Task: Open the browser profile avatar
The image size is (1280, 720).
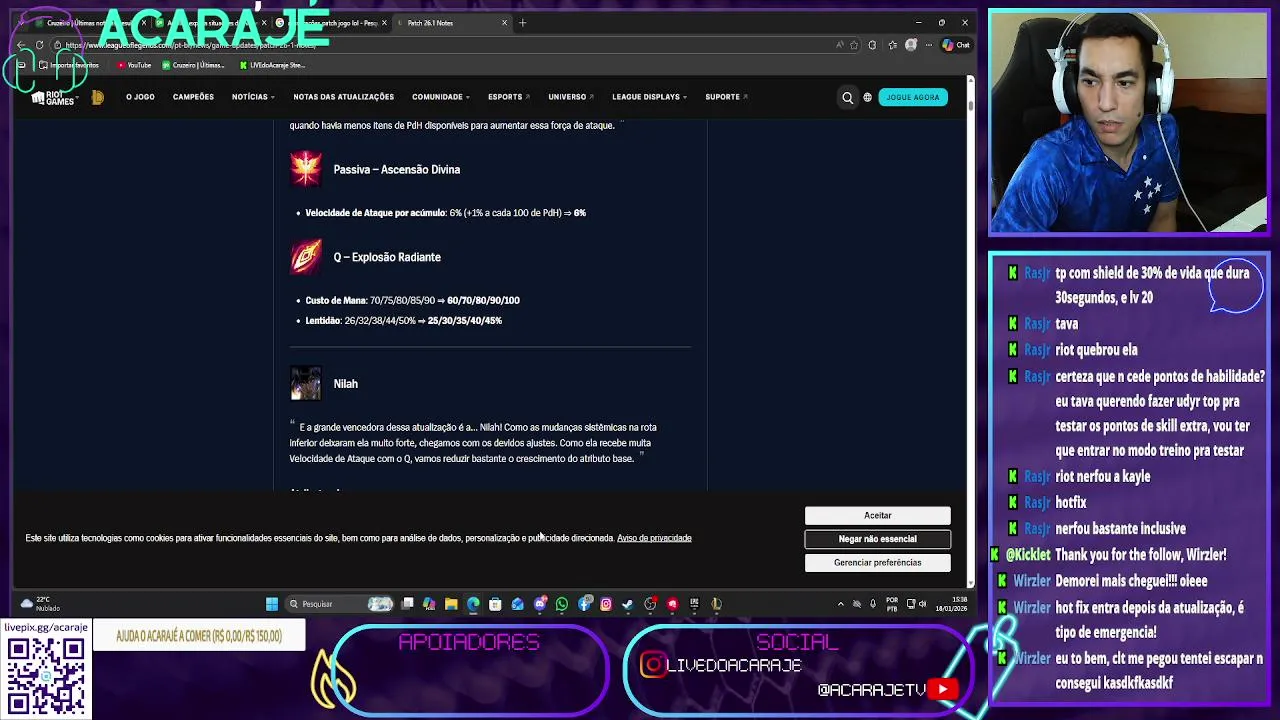Action: [910, 45]
